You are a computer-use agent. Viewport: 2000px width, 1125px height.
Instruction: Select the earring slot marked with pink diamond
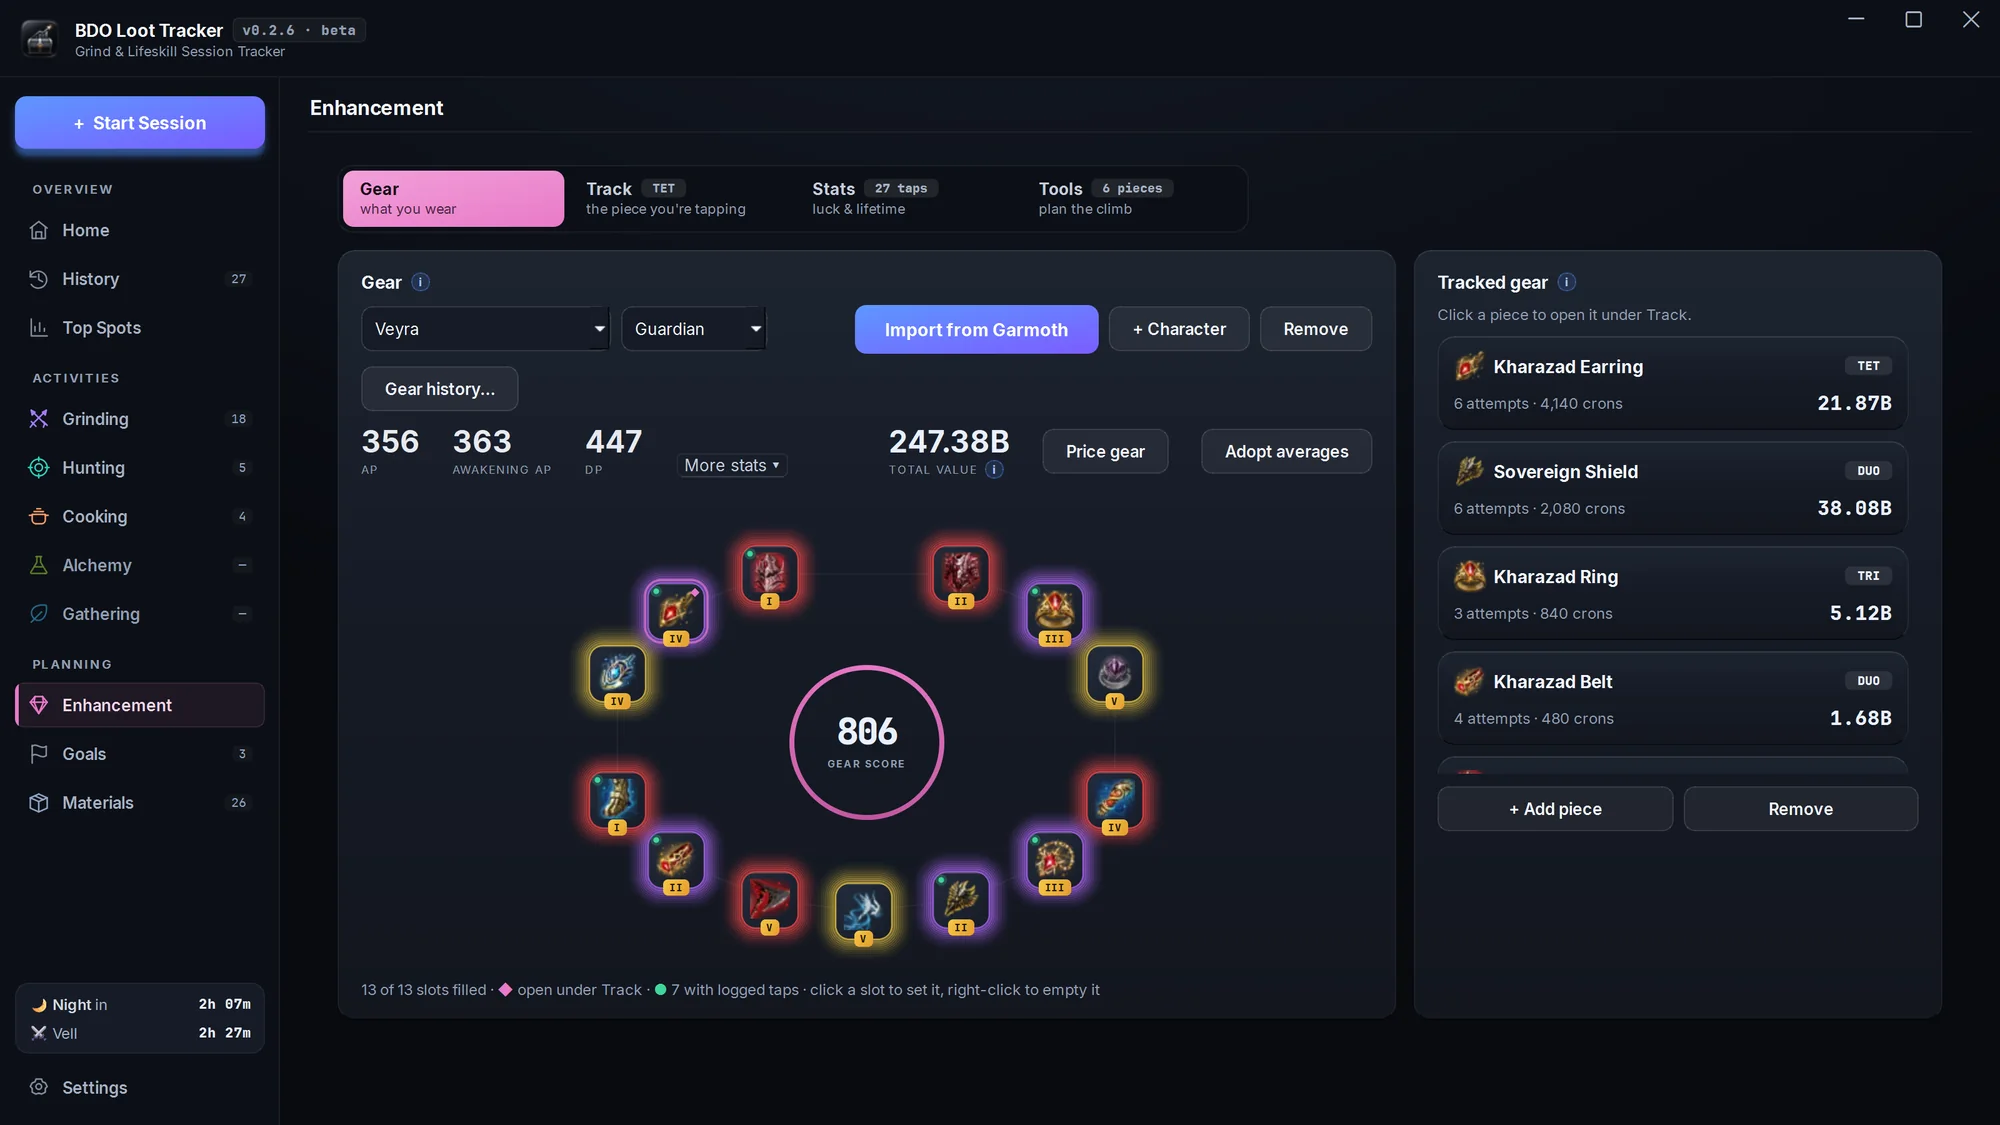676,611
